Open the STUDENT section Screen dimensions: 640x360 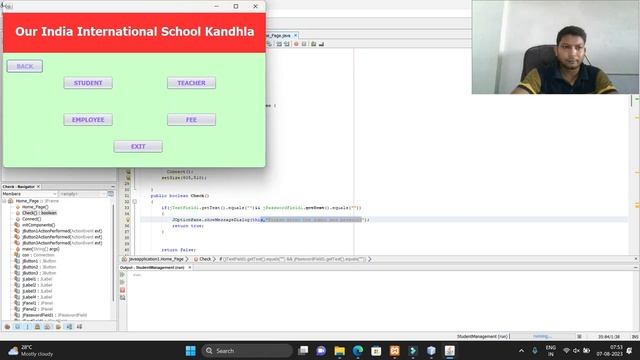coord(88,83)
